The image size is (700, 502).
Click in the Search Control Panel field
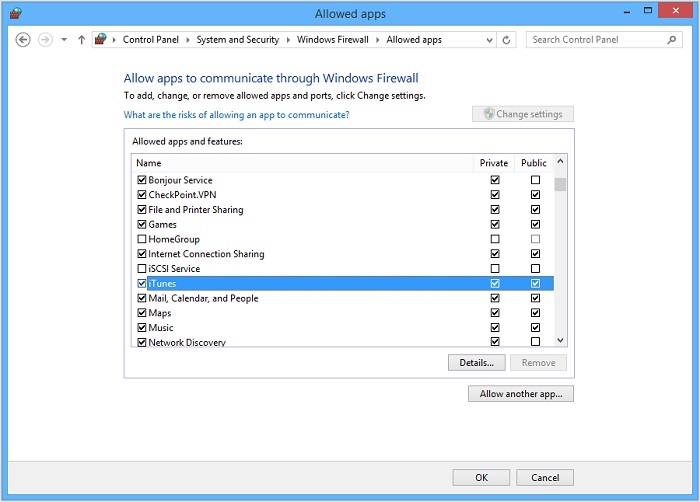point(595,40)
